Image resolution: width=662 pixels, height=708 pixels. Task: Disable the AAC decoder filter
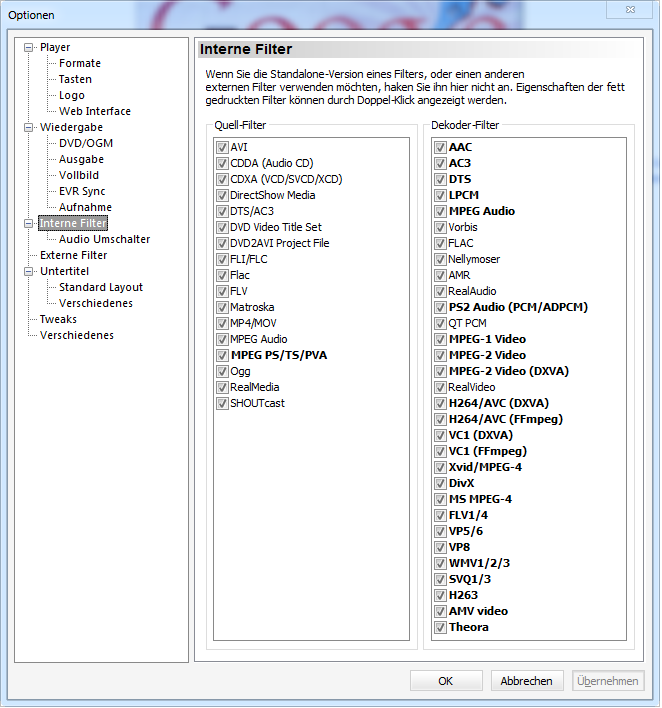pos(440,148)
